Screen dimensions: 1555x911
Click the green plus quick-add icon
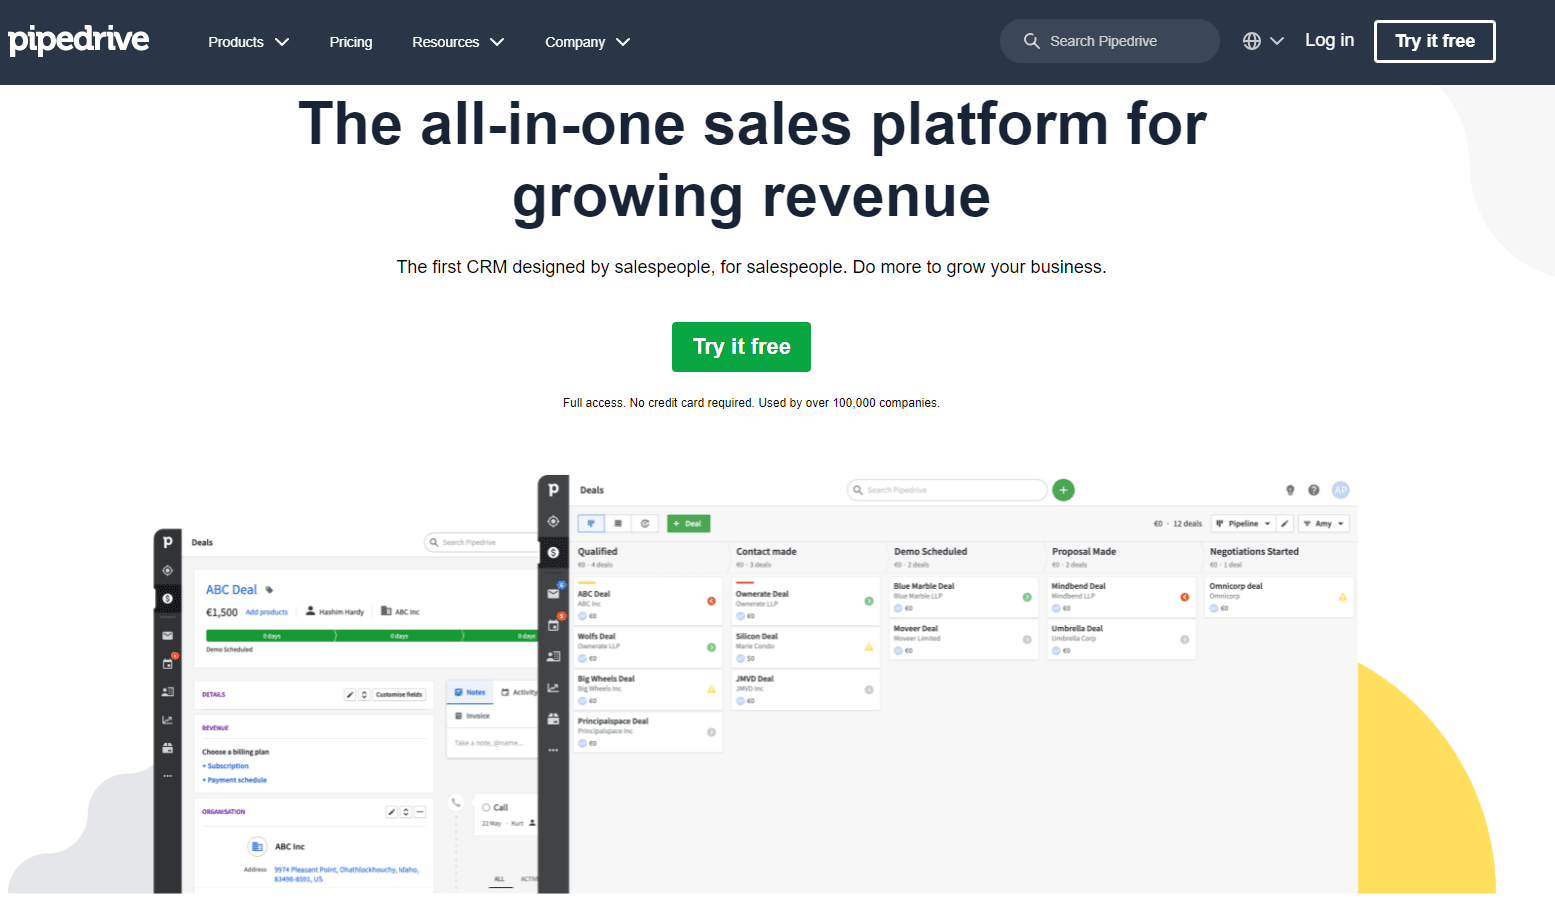pyautogui.click(x=1064, y=490)
